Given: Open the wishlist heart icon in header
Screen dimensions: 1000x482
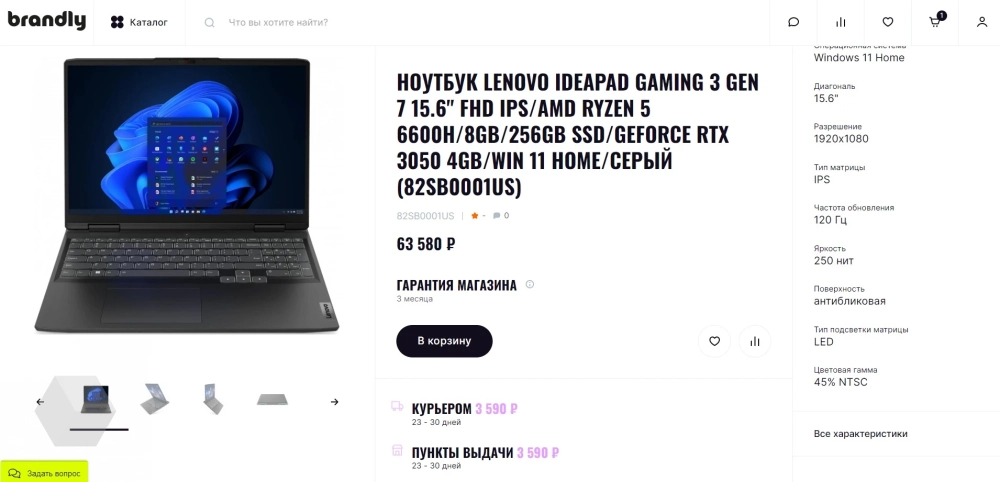Looking at the screenshot, I should 888,22.
